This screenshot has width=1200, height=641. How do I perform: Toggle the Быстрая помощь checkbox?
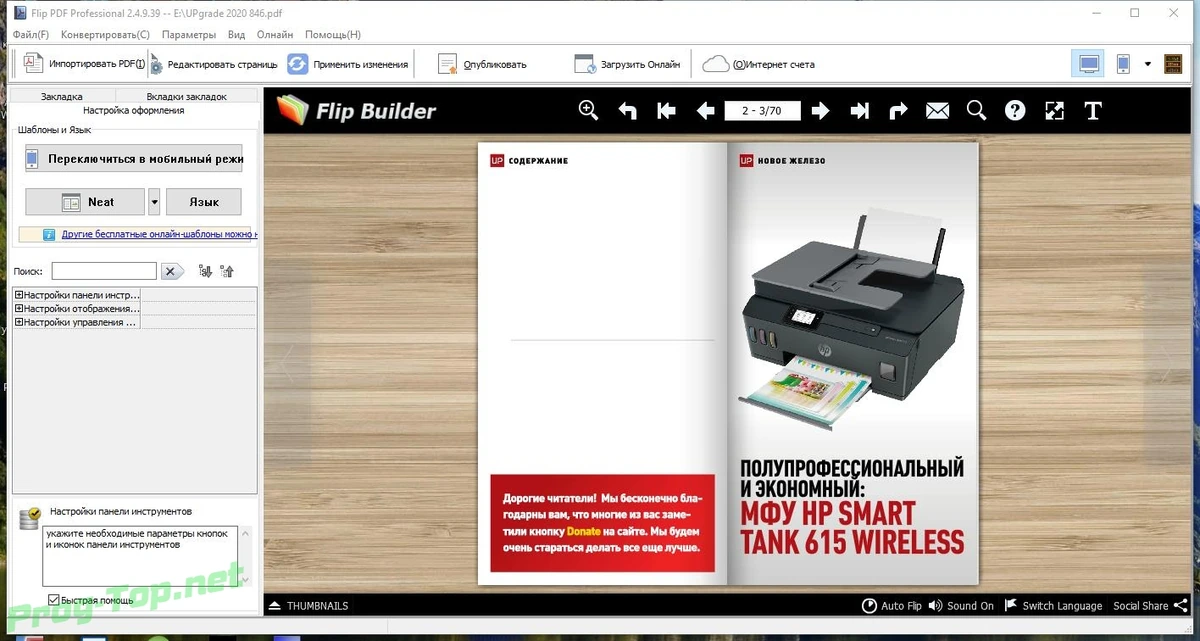[54, 600]
